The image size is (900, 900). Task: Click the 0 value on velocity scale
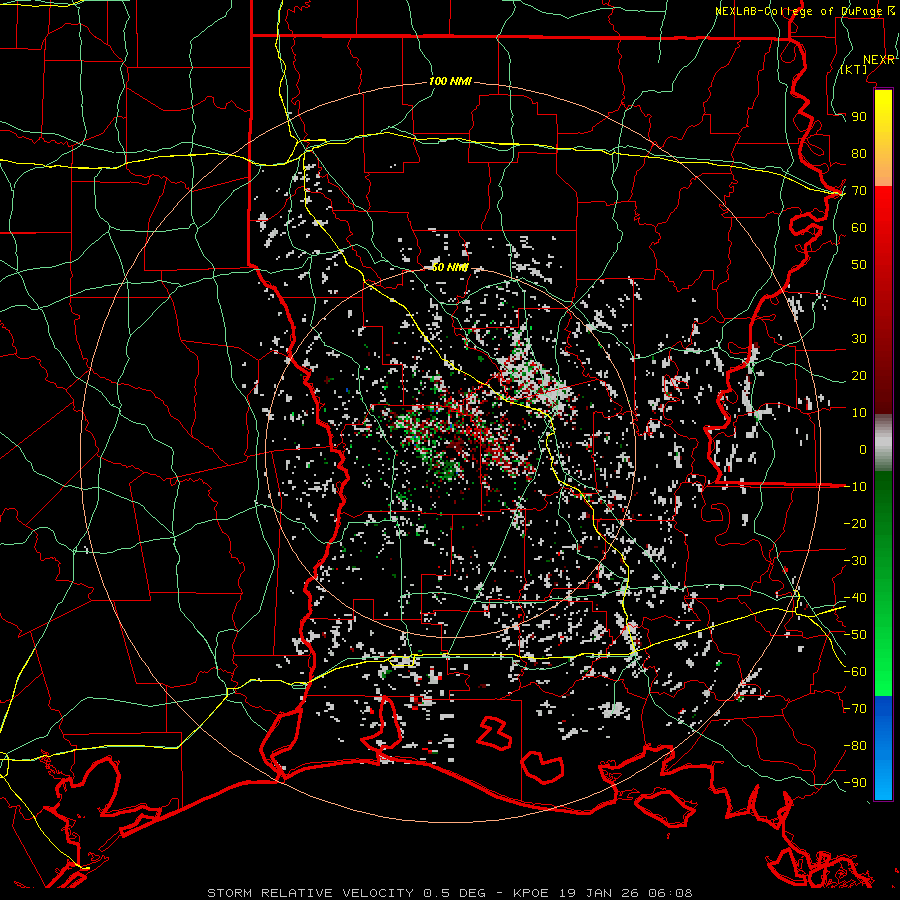863,449
